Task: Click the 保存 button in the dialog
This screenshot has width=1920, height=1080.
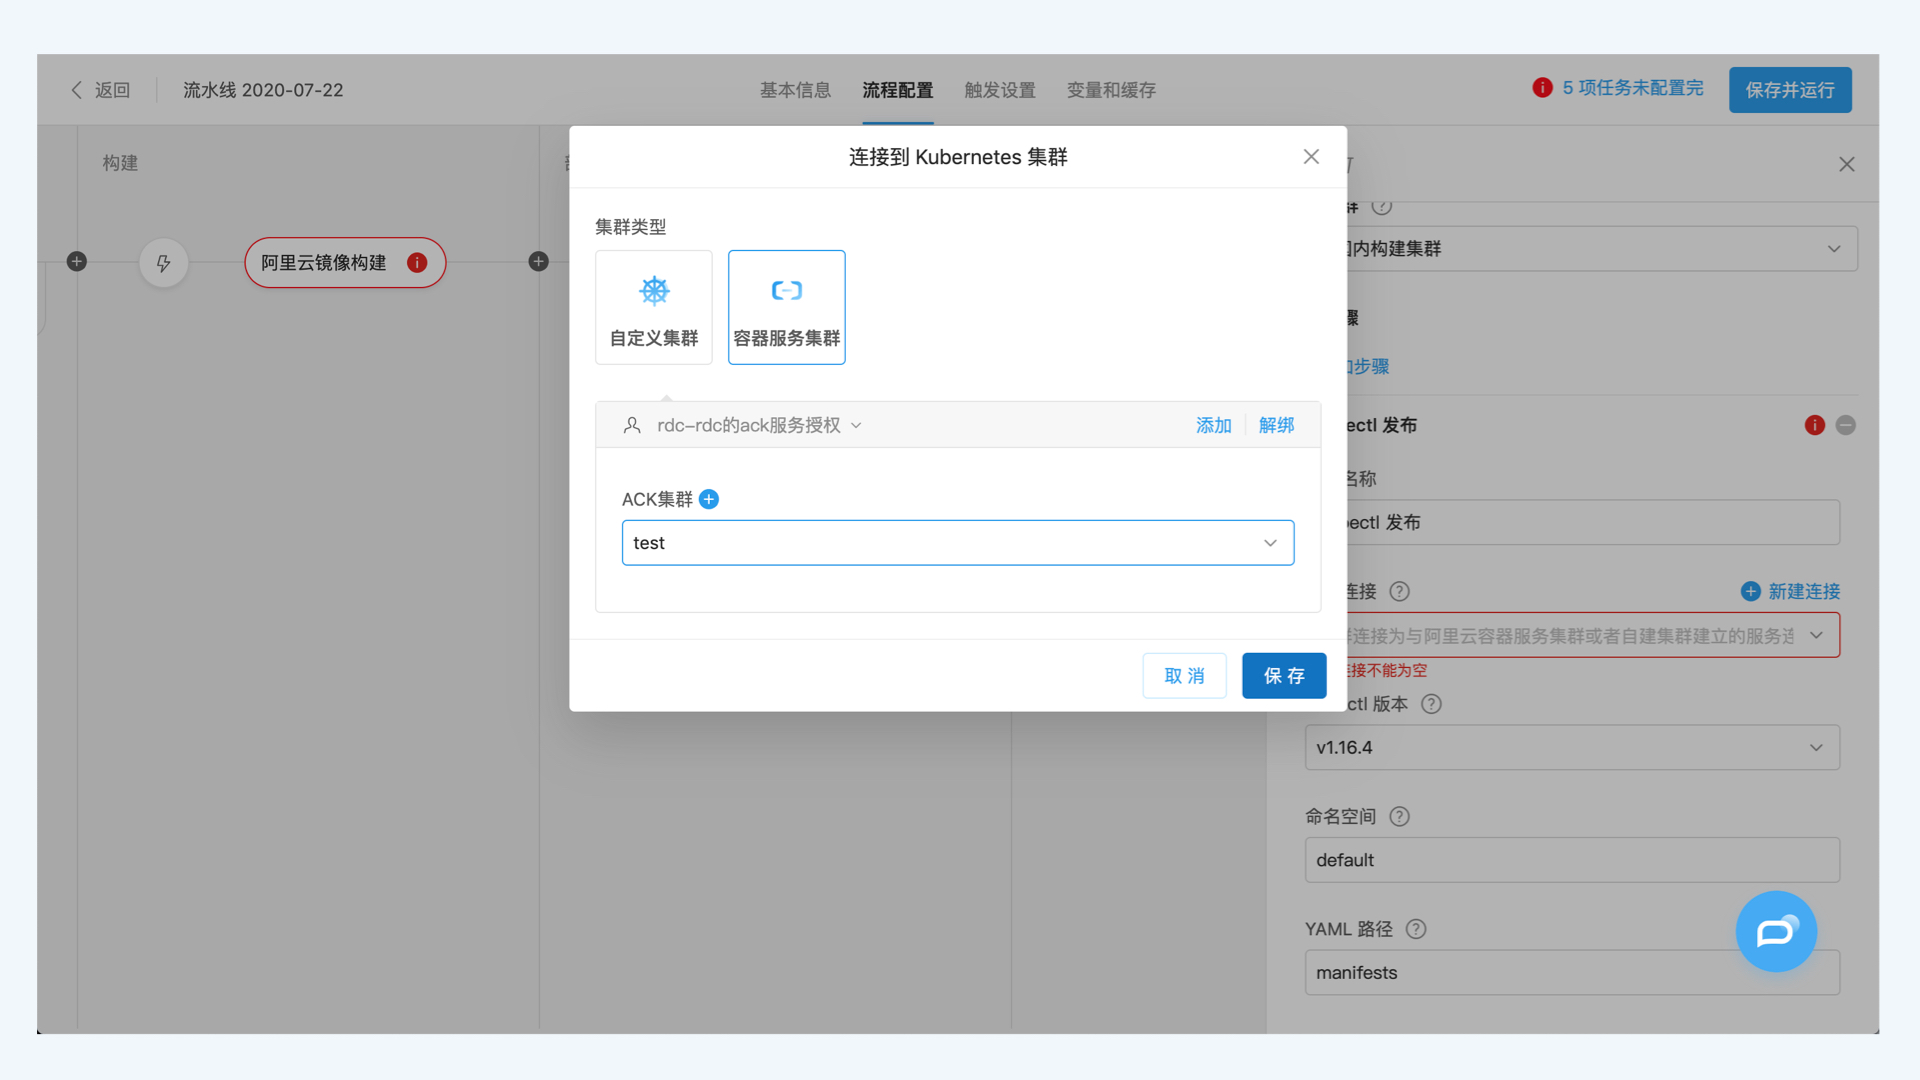Action: [1284, 675]
